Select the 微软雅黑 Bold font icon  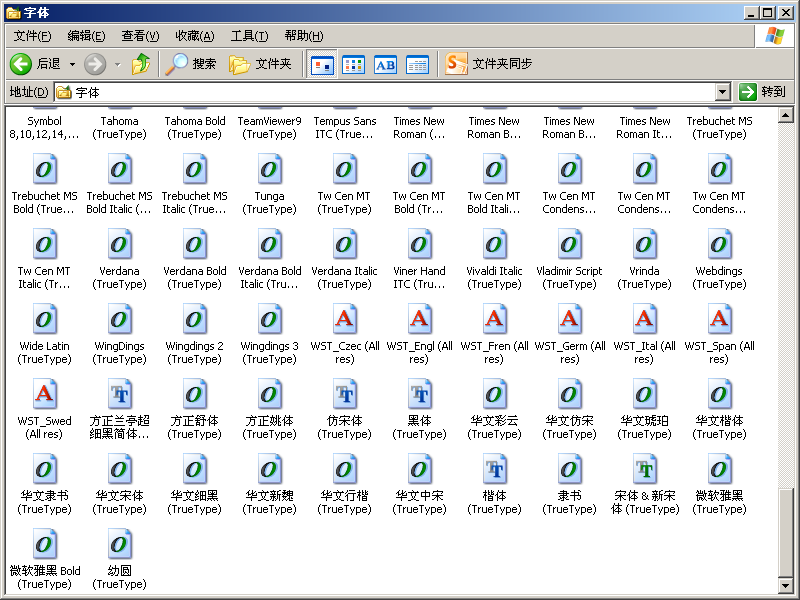coord(44,544)
